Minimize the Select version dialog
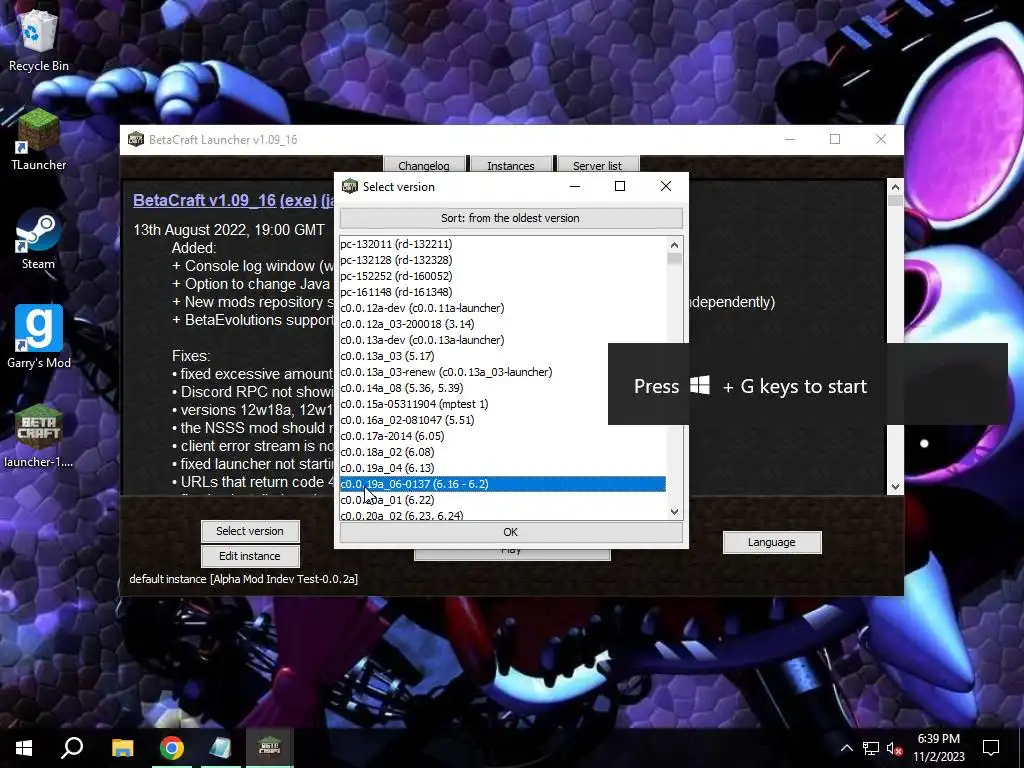 (x=575, y=186)
